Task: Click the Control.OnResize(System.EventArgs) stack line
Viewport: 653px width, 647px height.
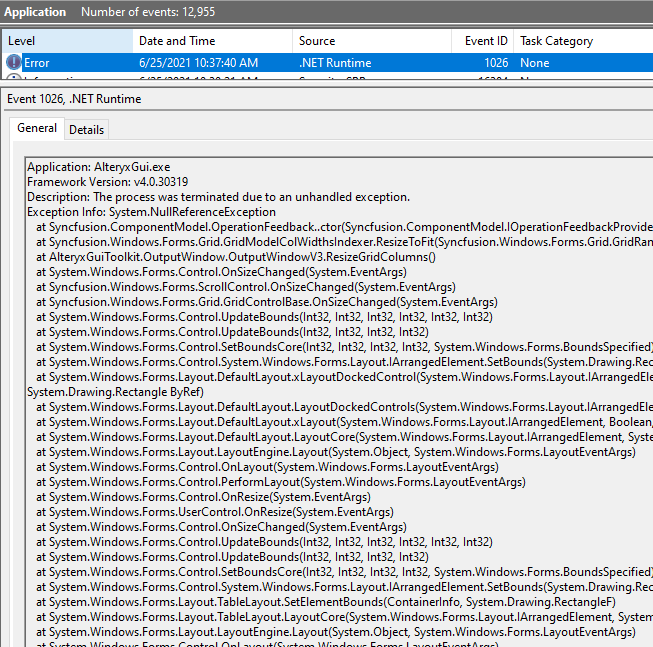Action: coord(203,497)
